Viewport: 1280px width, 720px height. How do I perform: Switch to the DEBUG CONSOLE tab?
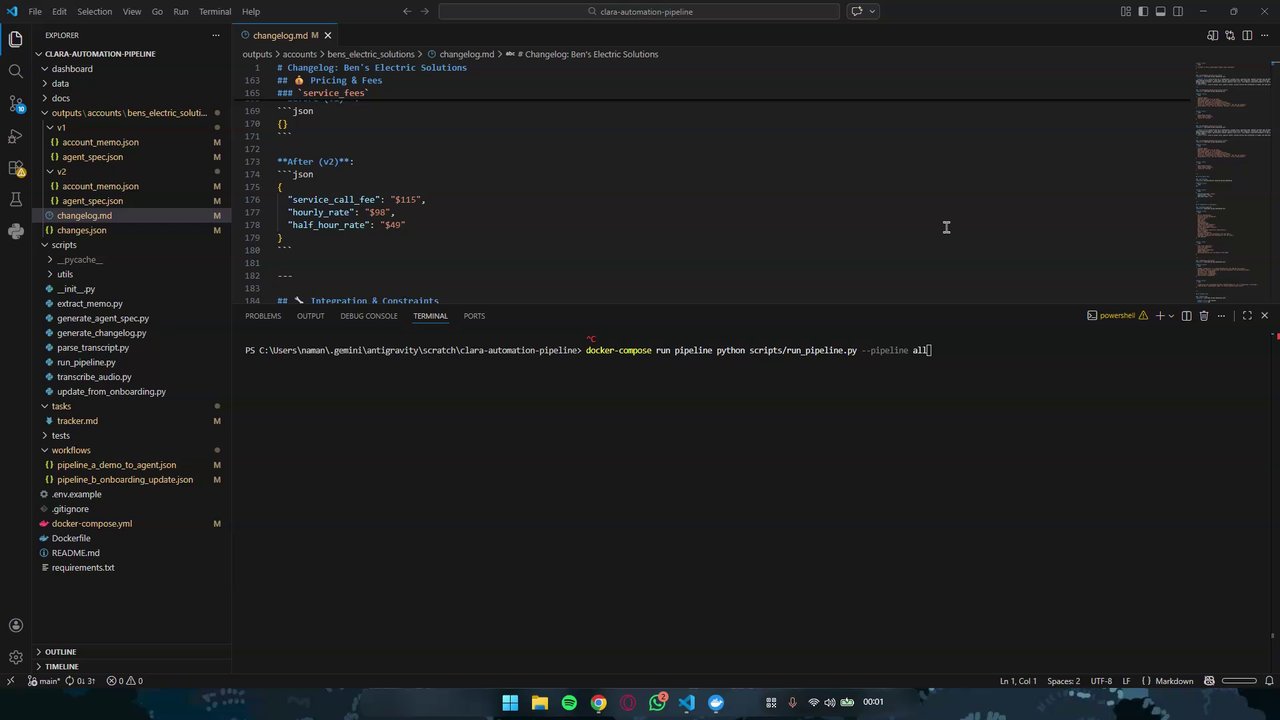coord(369,316)
